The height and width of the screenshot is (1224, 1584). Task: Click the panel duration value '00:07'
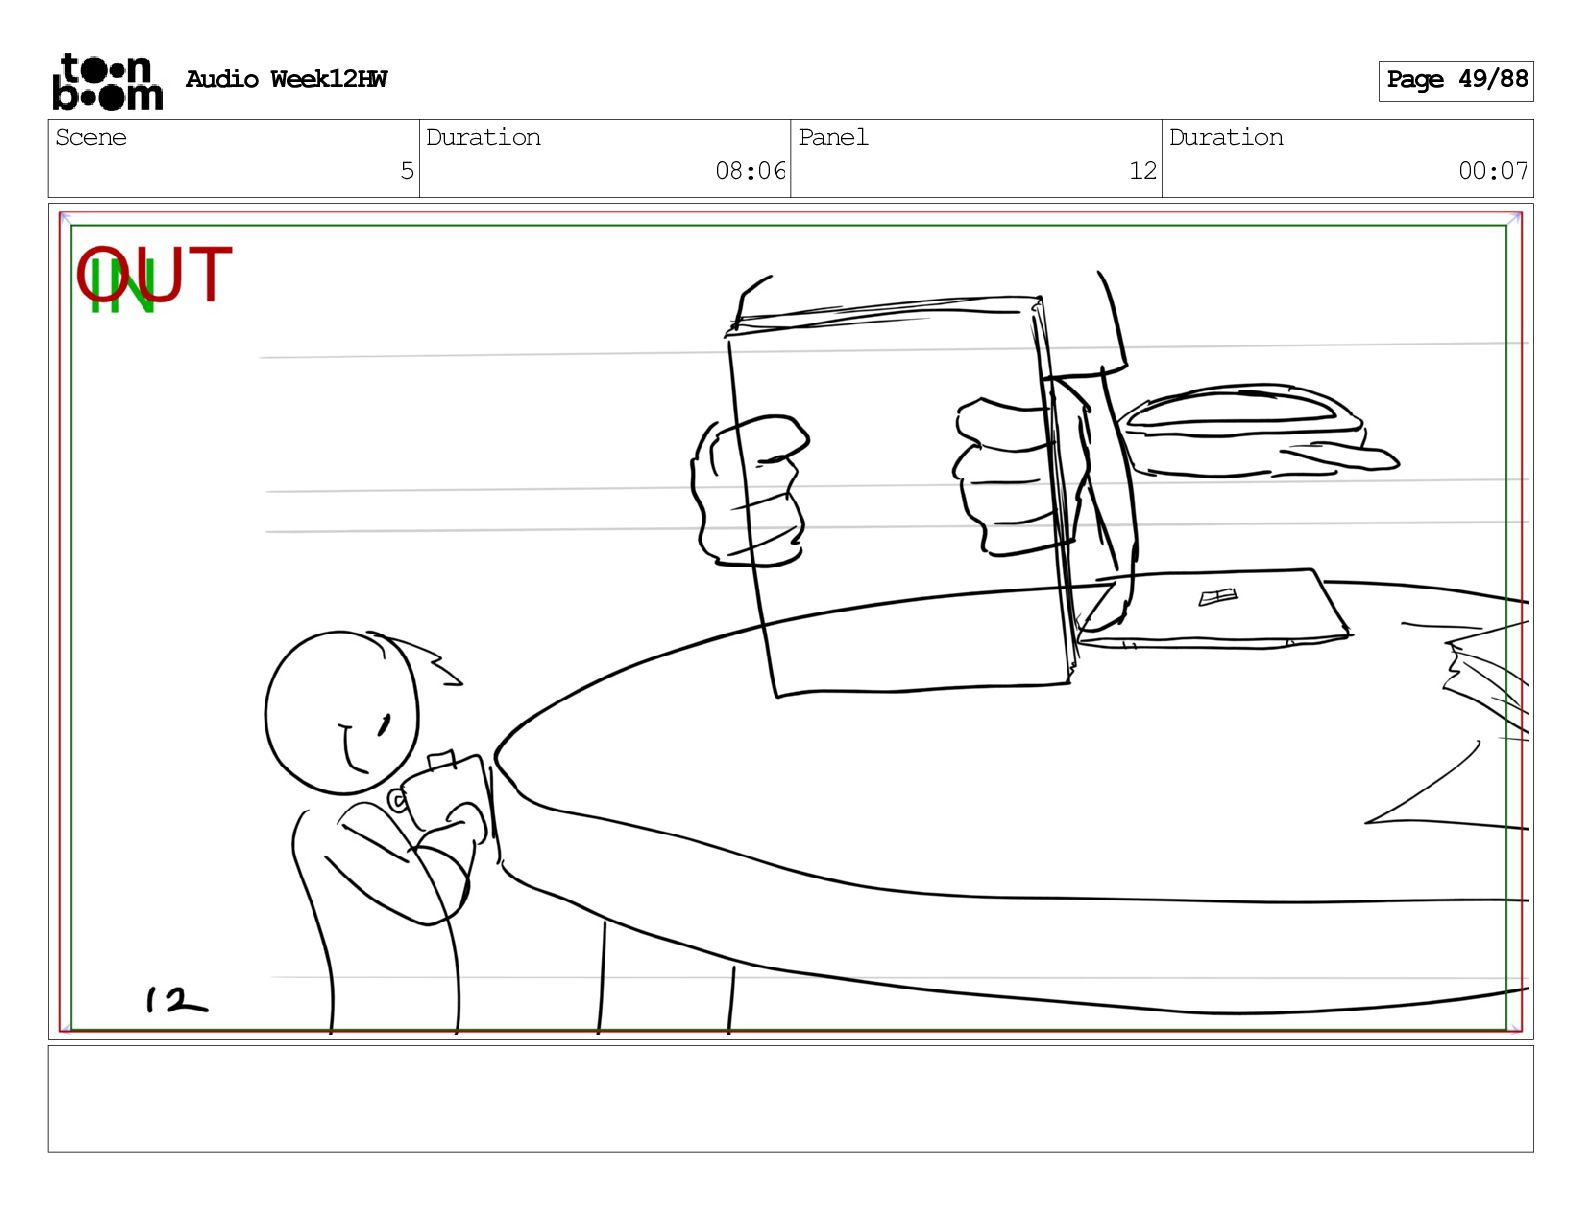pos(1493,171)
